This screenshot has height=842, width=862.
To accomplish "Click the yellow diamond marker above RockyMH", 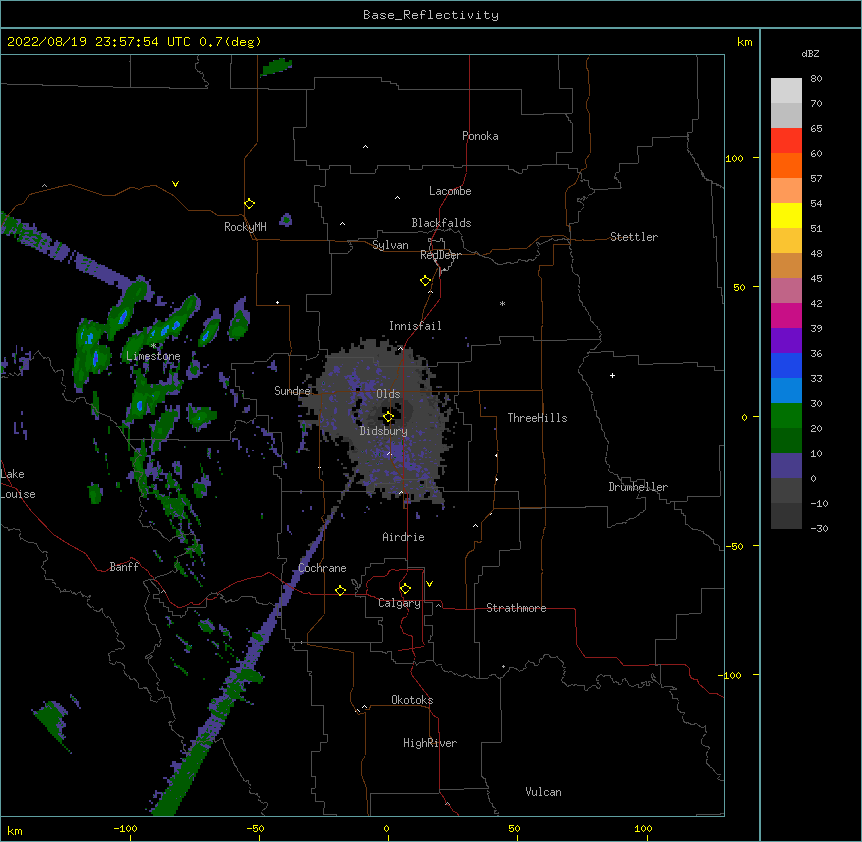I will coord(249,204).
